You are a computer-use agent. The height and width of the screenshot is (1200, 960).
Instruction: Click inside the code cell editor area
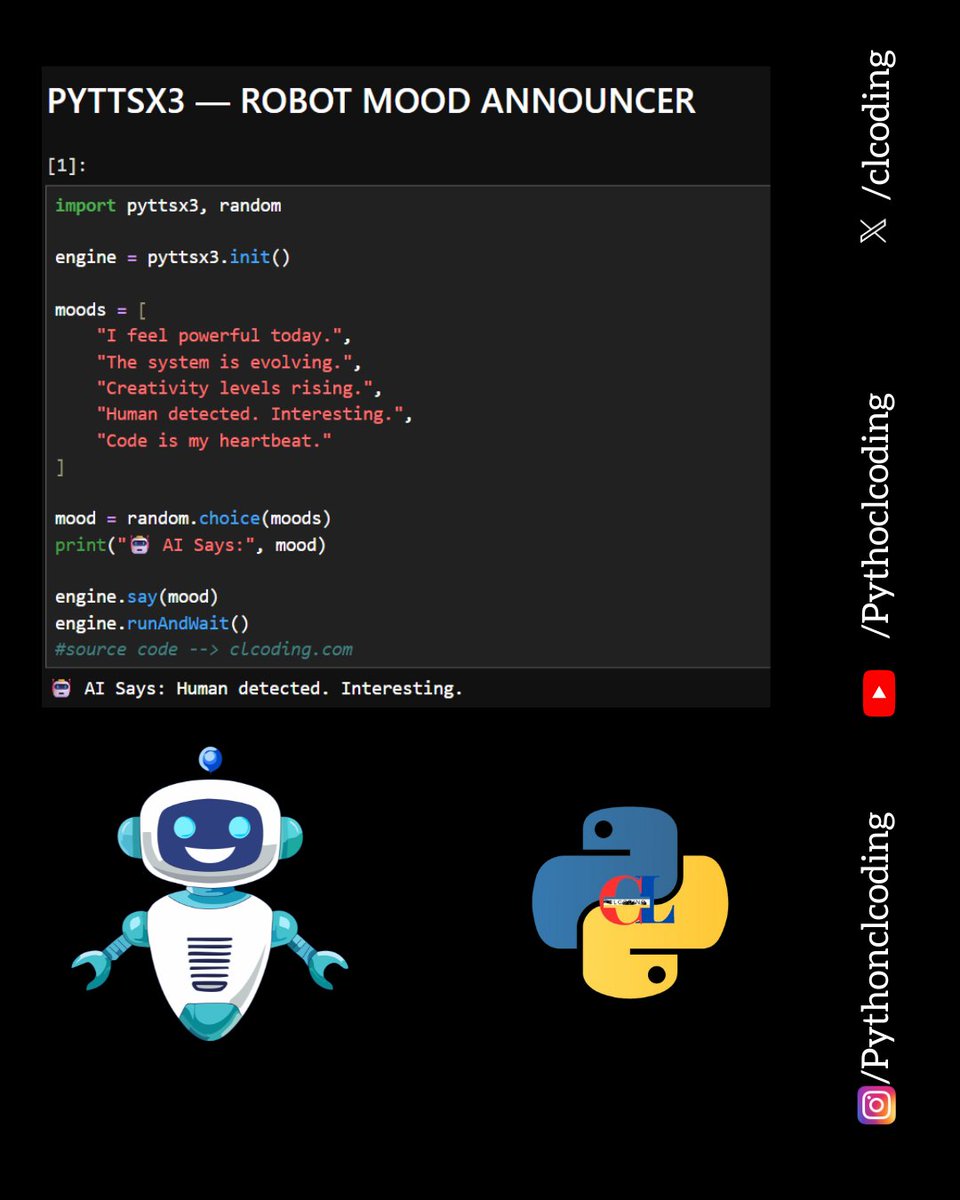[406, 427]
